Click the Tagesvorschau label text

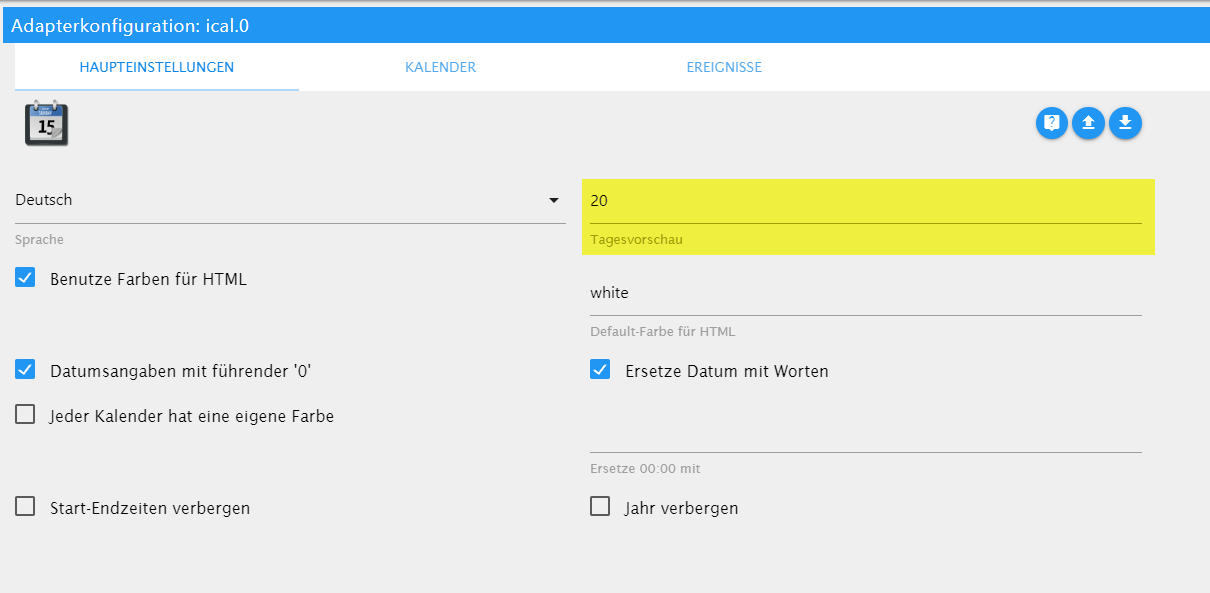[x=636, y=240]
